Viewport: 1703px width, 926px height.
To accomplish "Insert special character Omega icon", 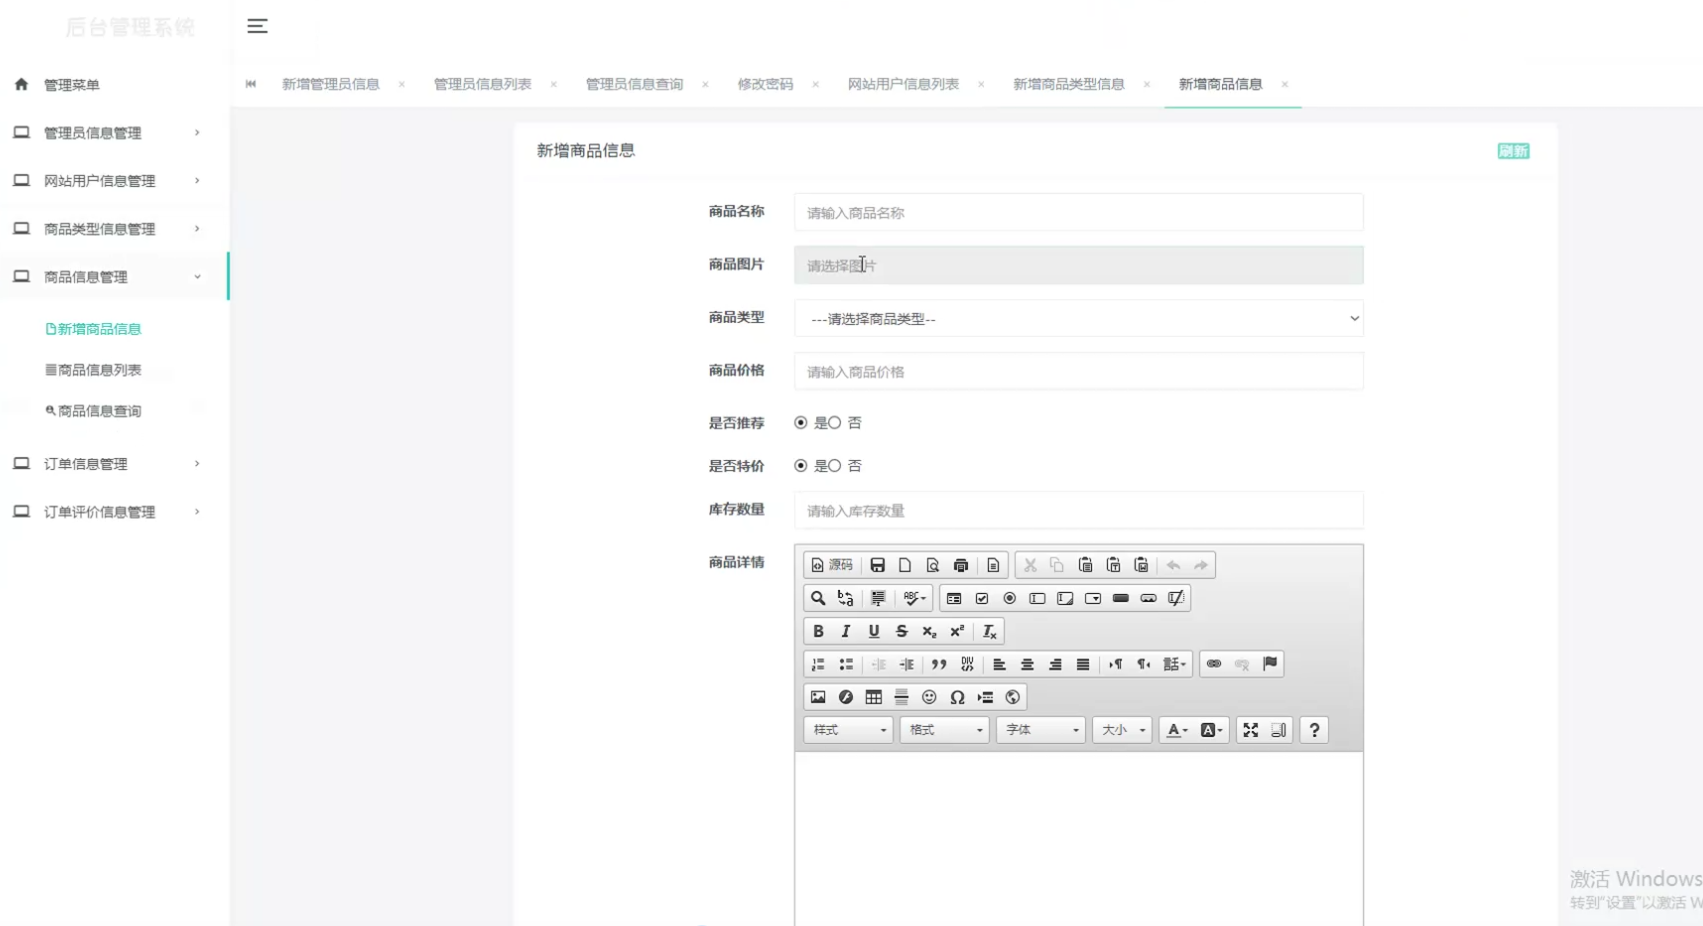I will (x=958, y=697).
